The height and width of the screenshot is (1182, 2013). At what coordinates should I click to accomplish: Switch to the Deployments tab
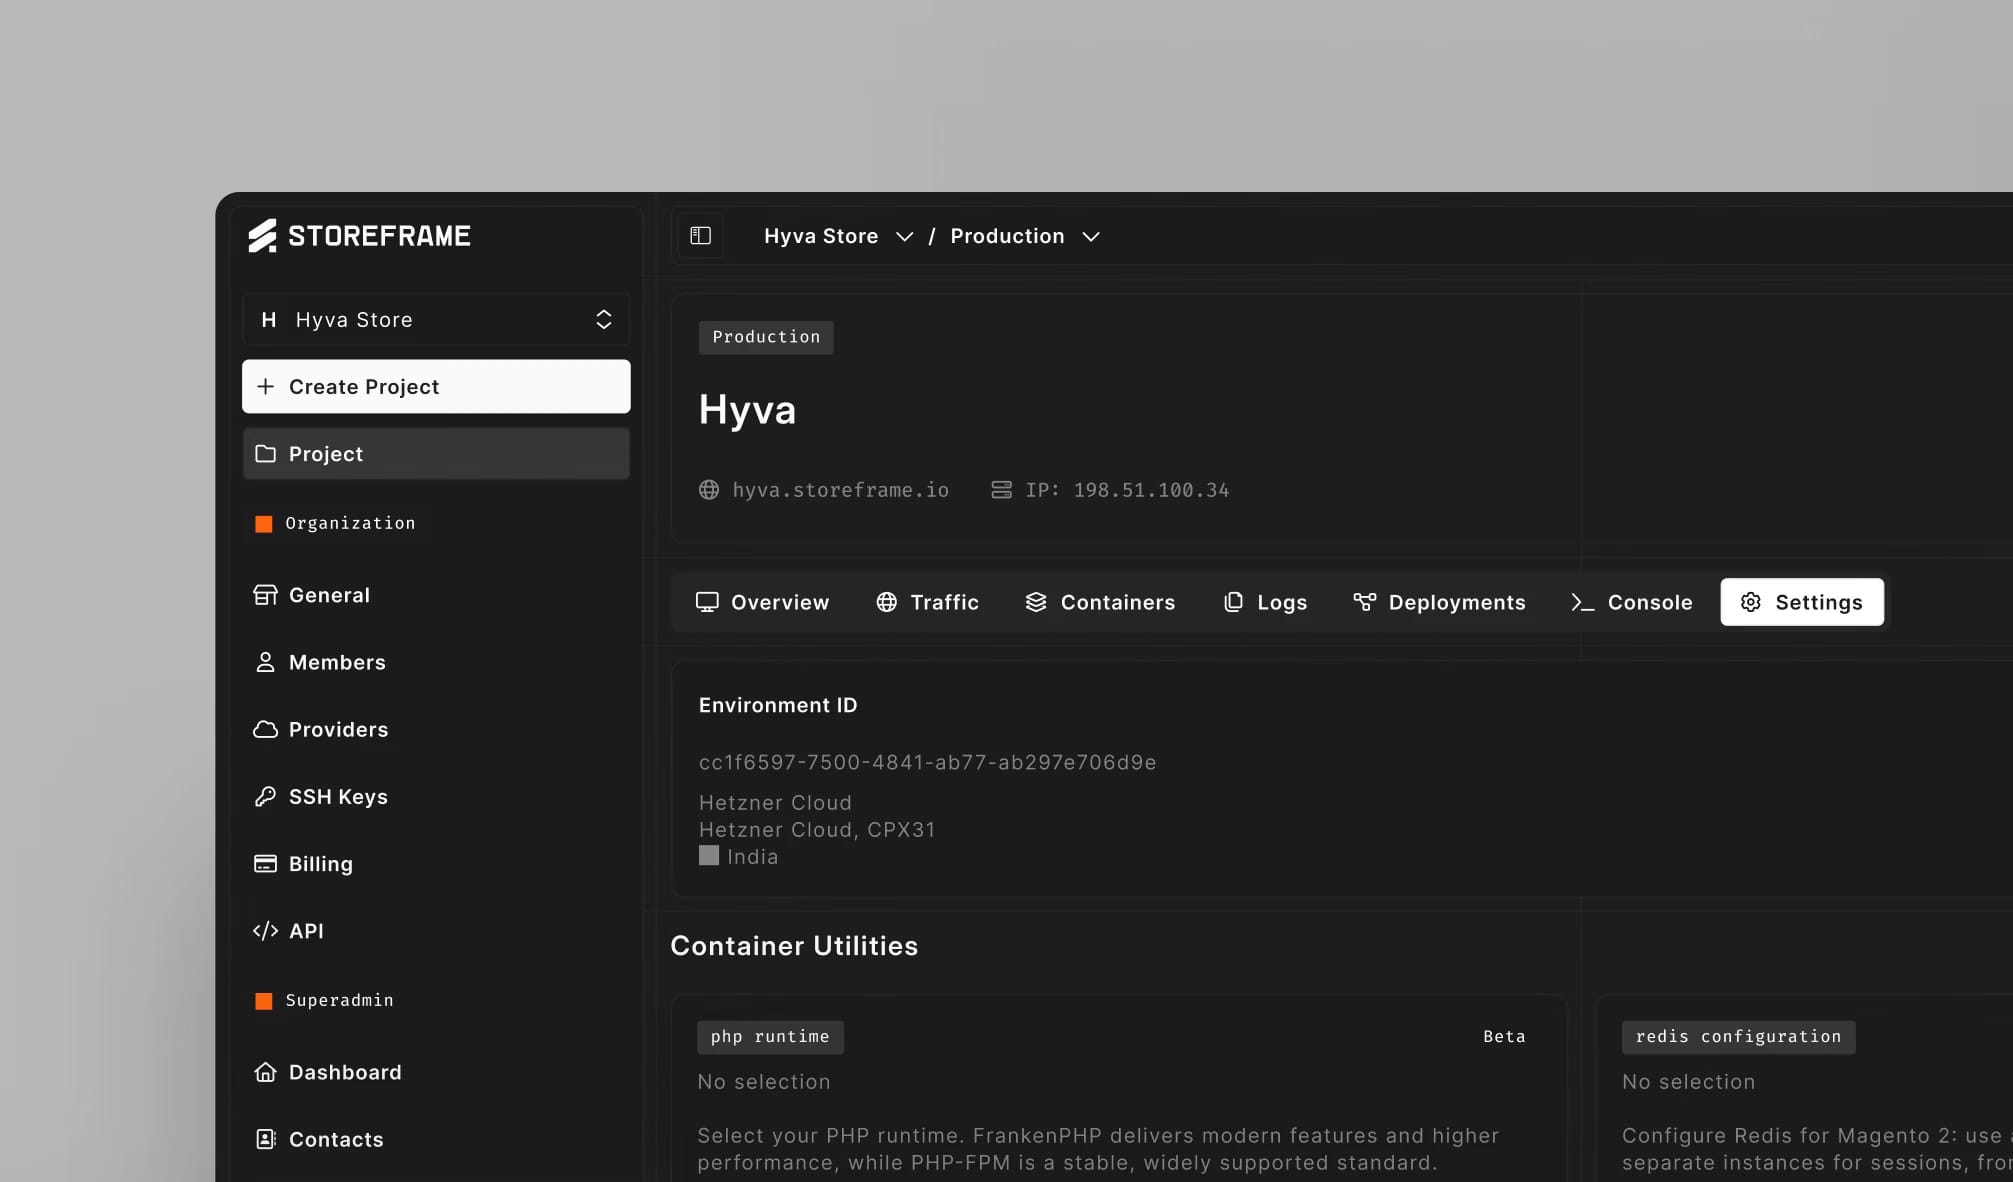pyautogui.click(x=1439, y=602)
